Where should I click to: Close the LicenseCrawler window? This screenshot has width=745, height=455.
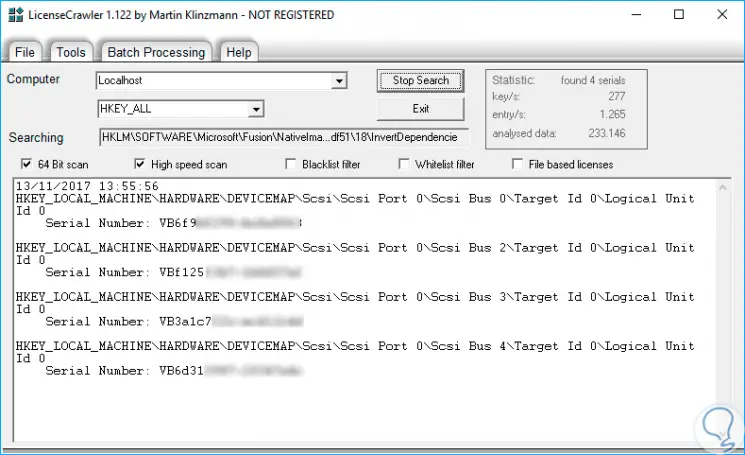[724, 15]
